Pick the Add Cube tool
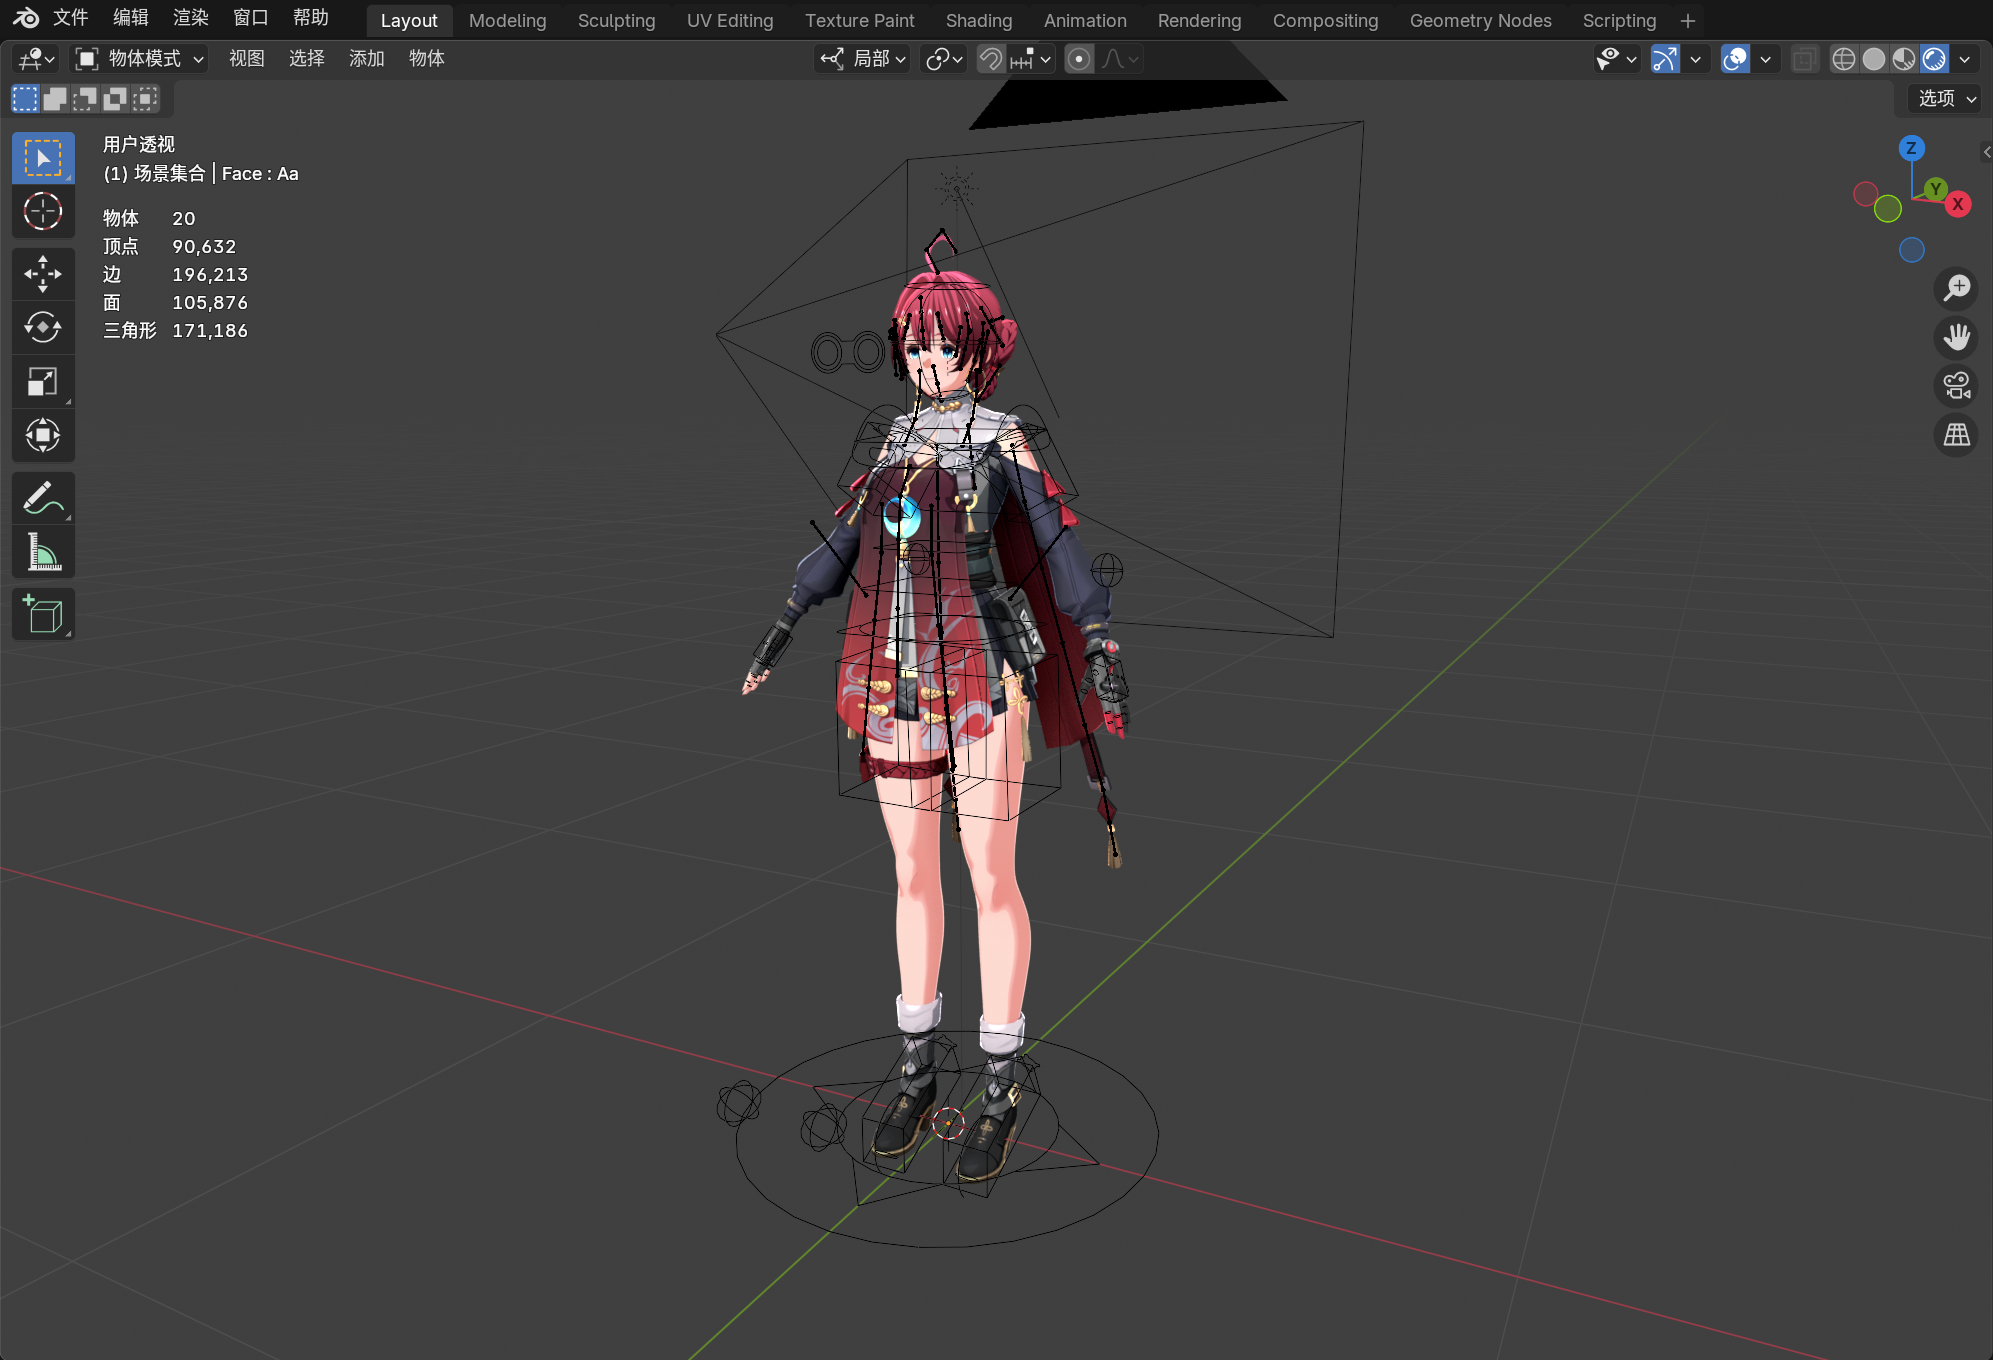 43,614
